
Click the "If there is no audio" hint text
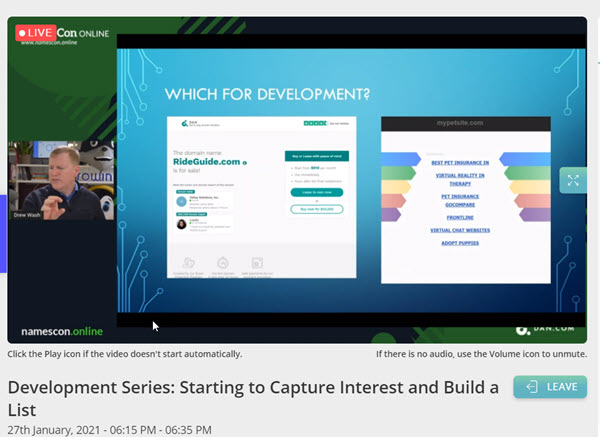click(x=481, y=354)
